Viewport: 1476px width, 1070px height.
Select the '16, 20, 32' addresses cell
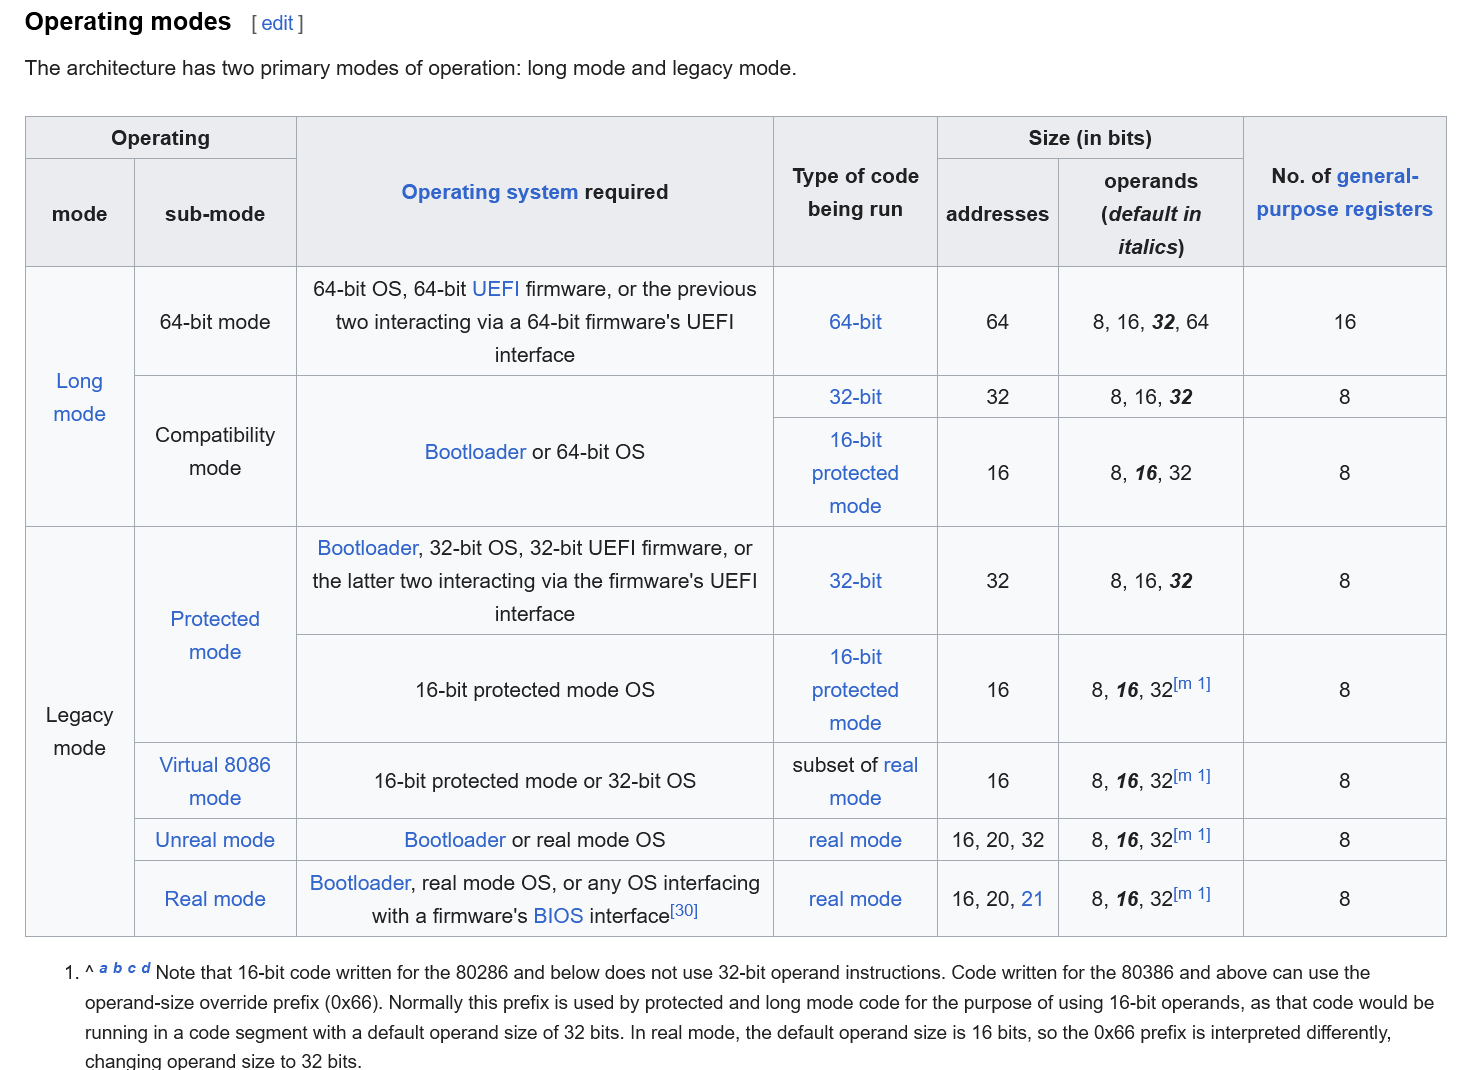[x=998, y=840]
